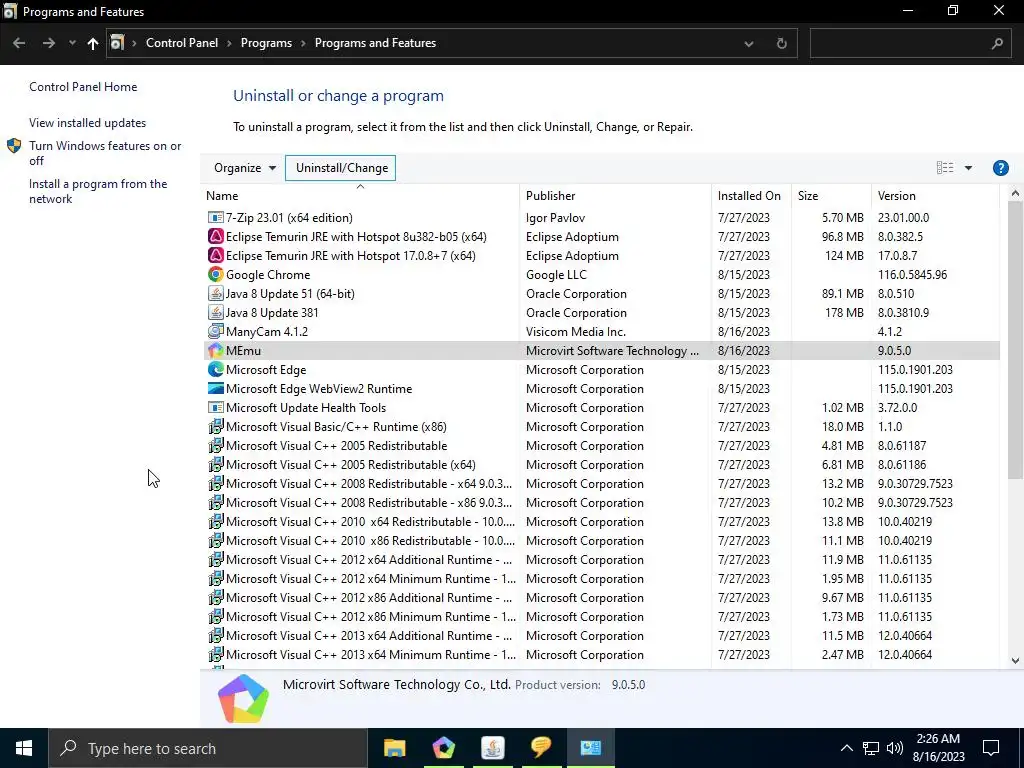Open recent locations dropdown arrow

pyautogui.click(x=72, y=43)
